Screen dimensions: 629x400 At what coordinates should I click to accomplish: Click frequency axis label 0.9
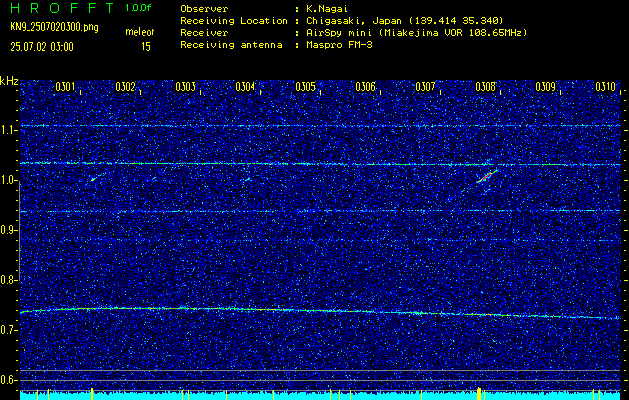coord(8,230)
